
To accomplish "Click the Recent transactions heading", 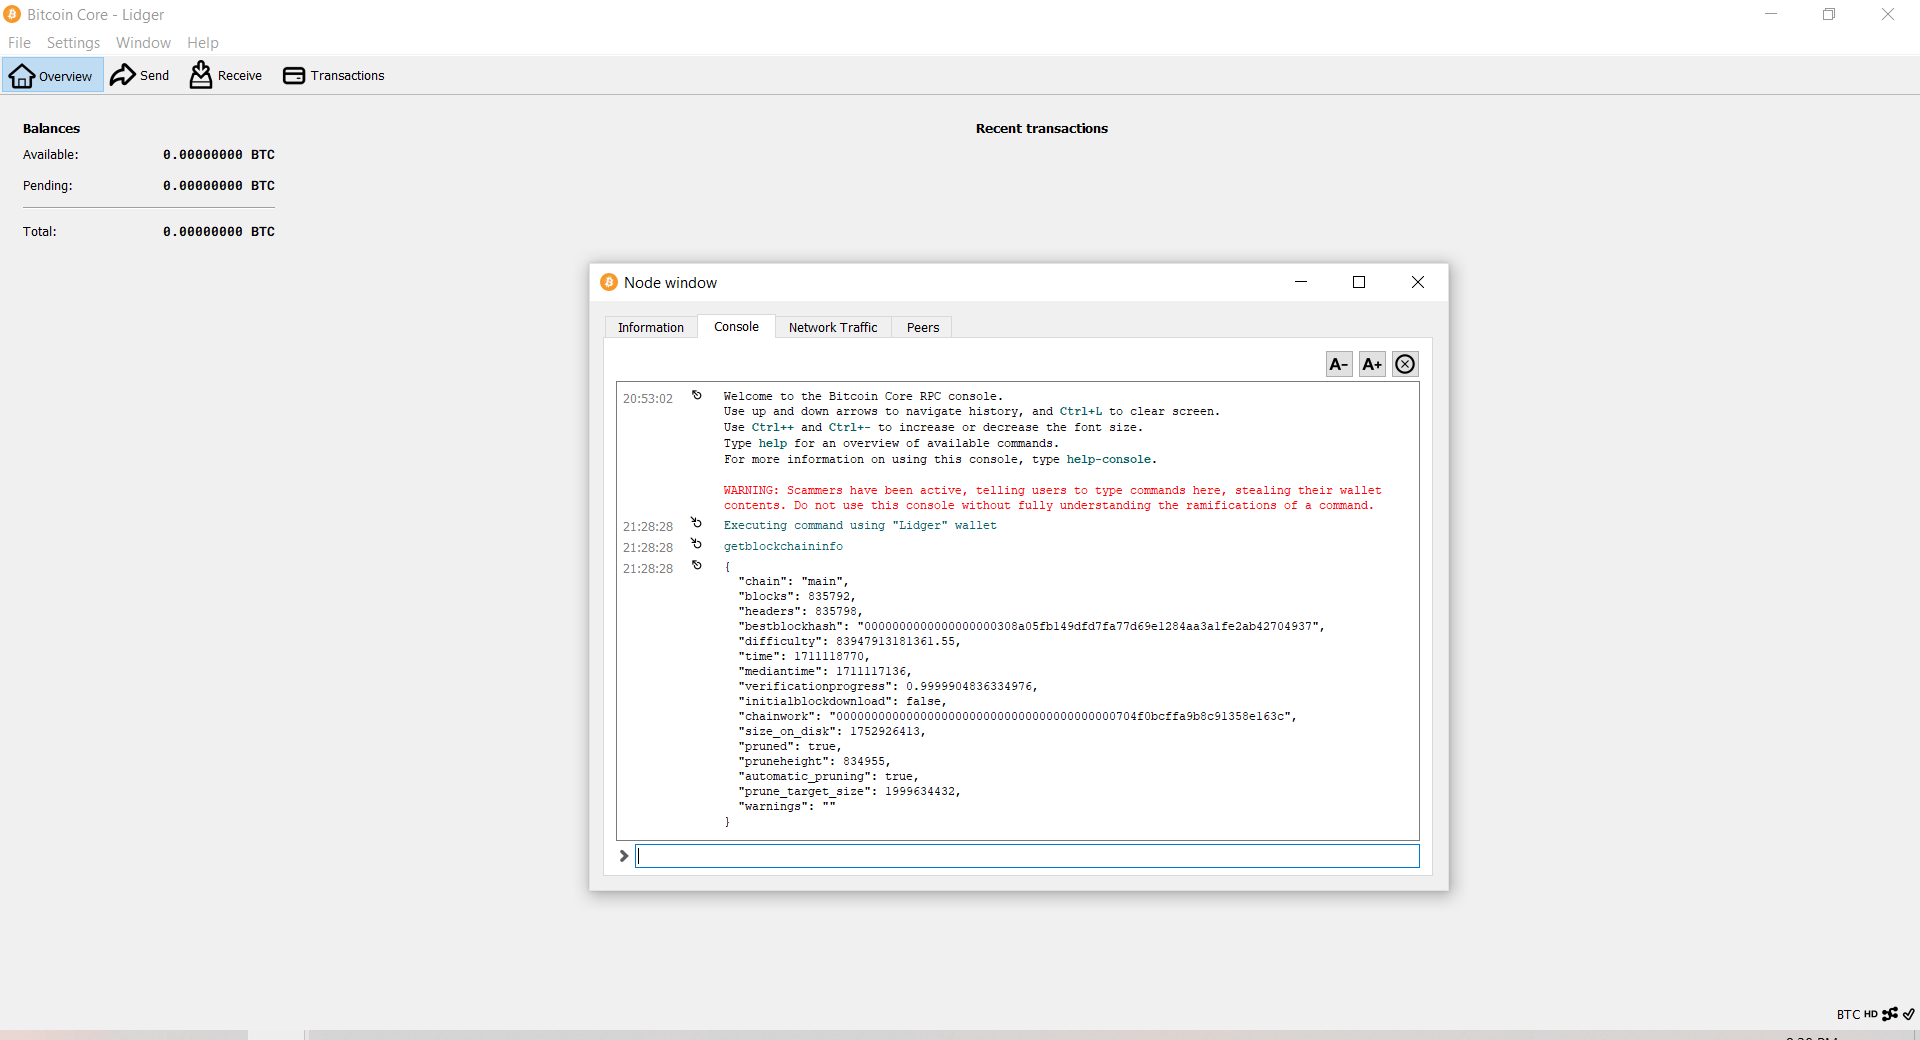I will [x=1042, y=129].
